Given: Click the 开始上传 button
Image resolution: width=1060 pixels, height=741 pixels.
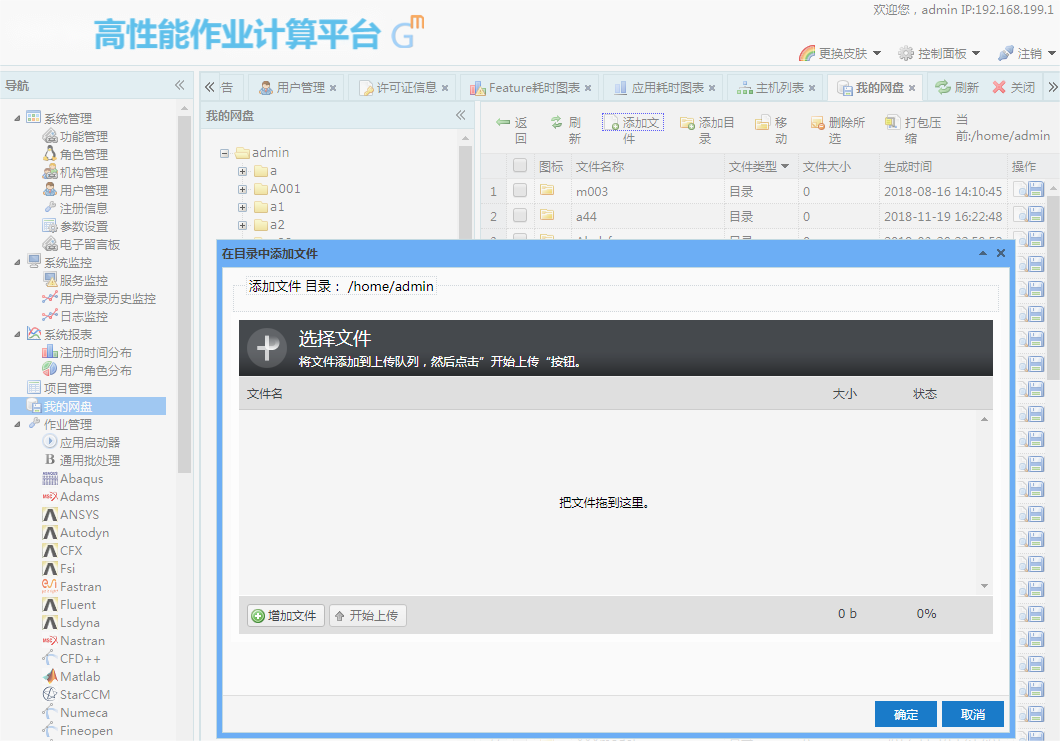Looking at the screenshot, I should pyautogui.click(x=367, y=615).
